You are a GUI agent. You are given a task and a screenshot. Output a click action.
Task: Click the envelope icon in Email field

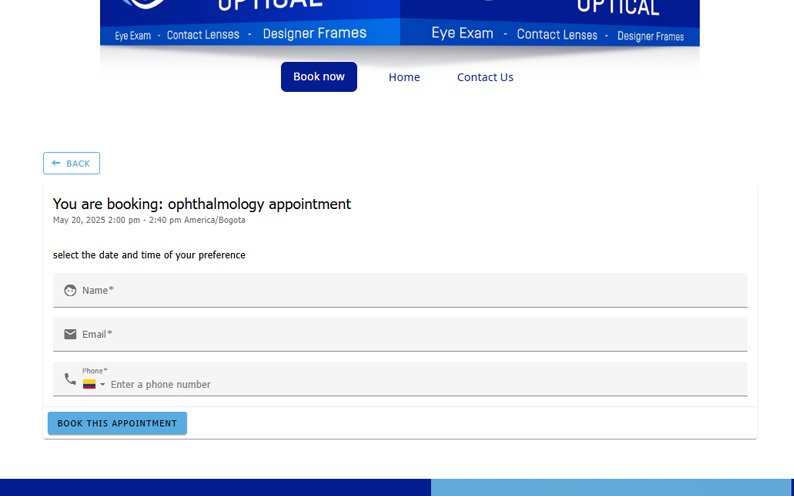[x=70, y=334]
